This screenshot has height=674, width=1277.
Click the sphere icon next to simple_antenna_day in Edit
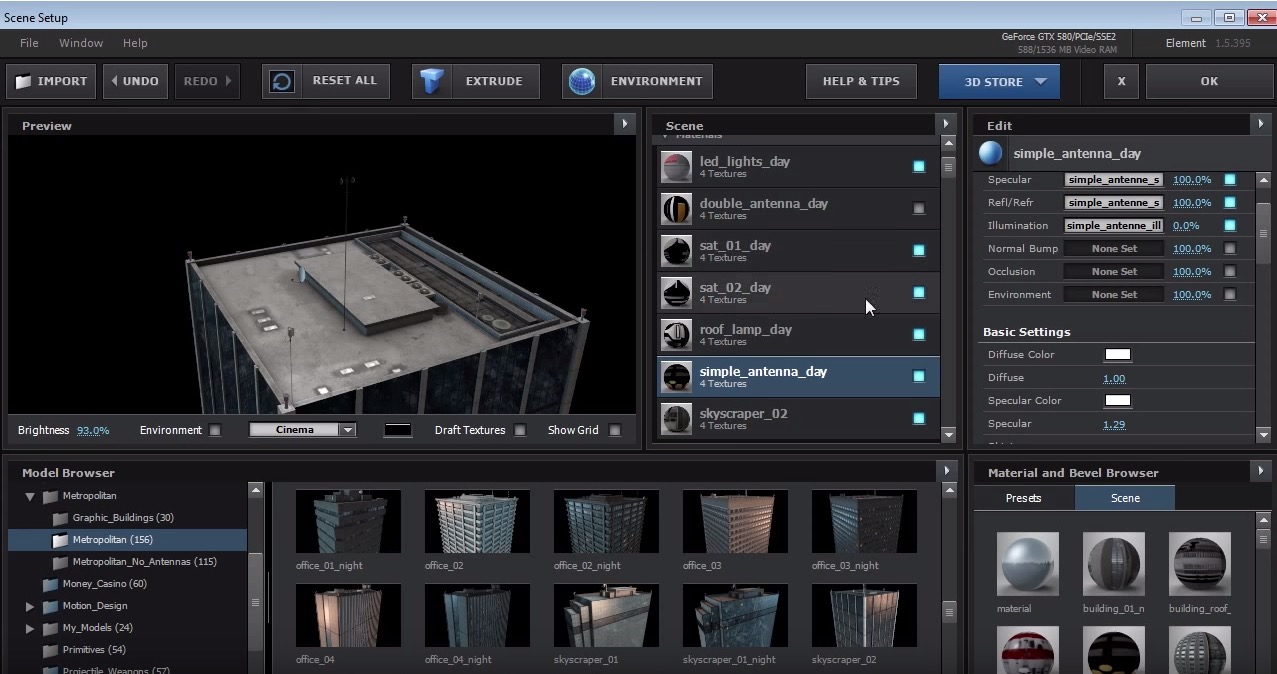[x=990, y=153]
